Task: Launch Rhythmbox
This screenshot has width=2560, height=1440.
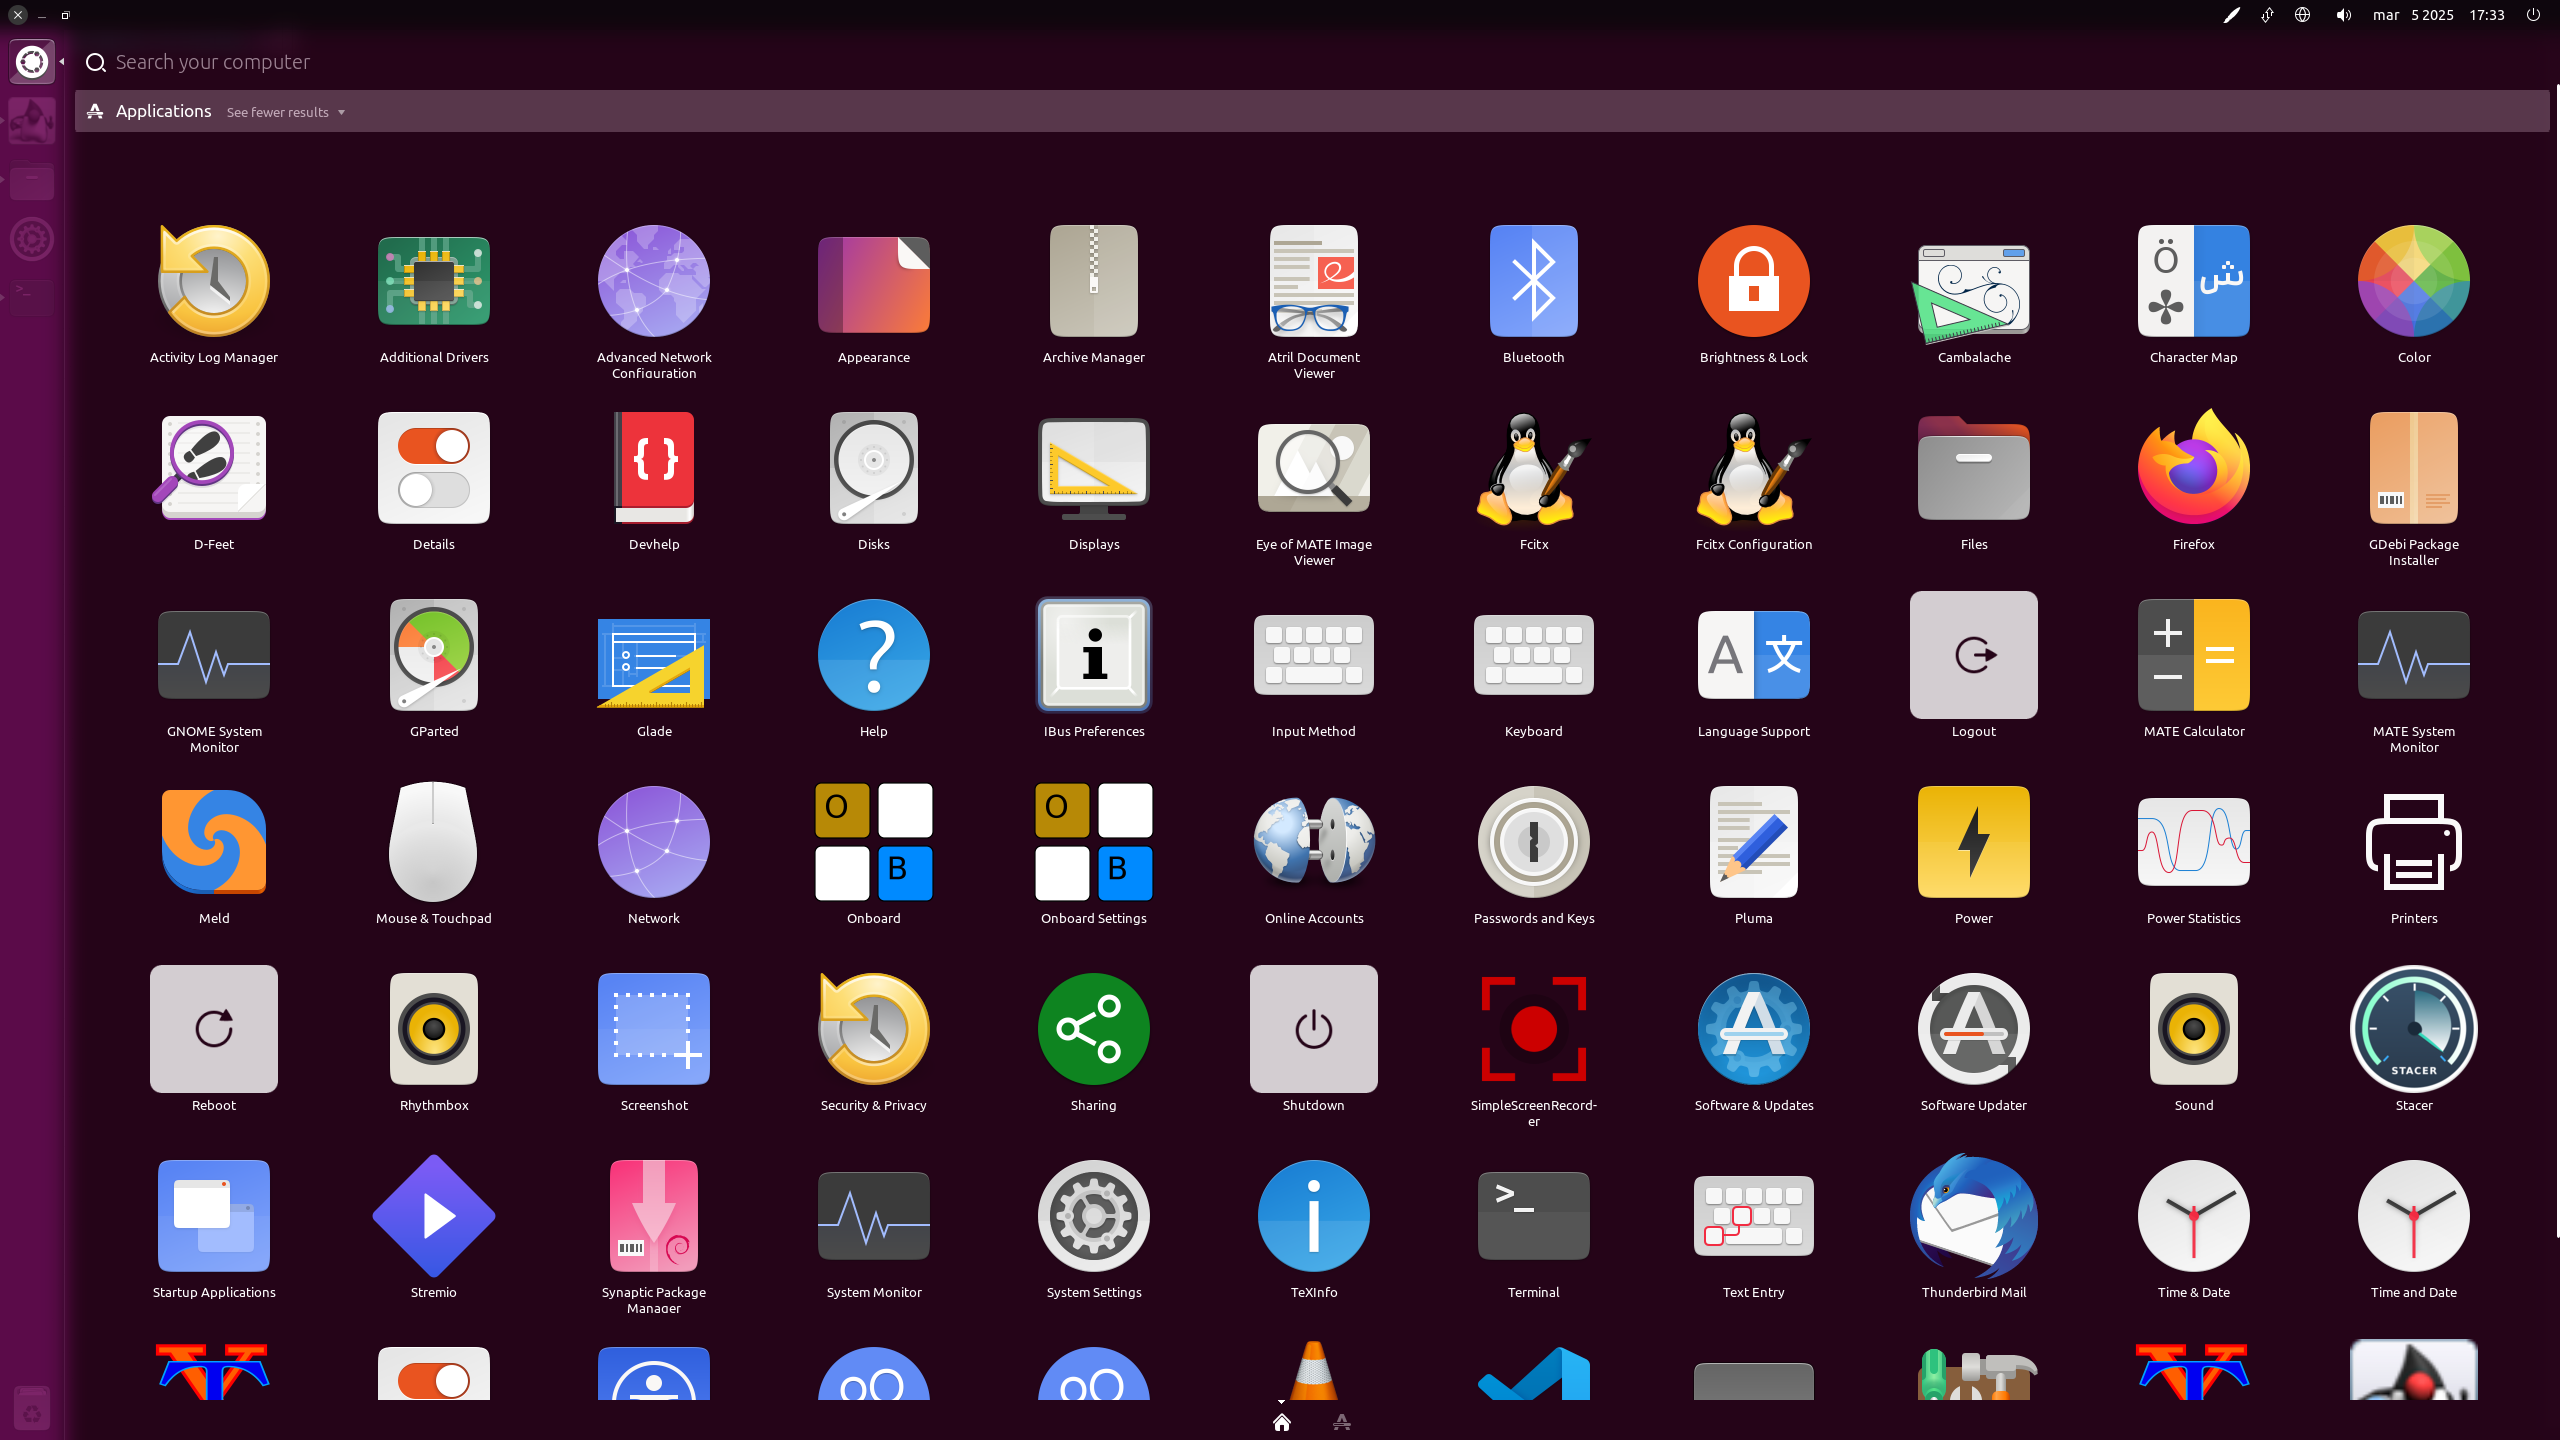Action: (x=433, y=1029)
